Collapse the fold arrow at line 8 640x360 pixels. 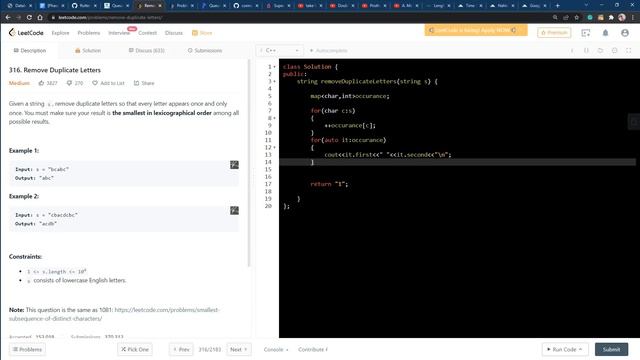click(x=274, y=118)
